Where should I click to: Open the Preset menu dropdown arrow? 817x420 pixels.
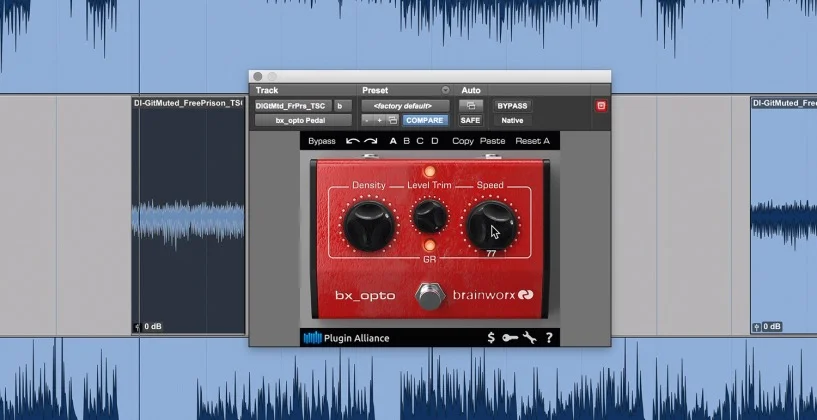pos(445,90)
